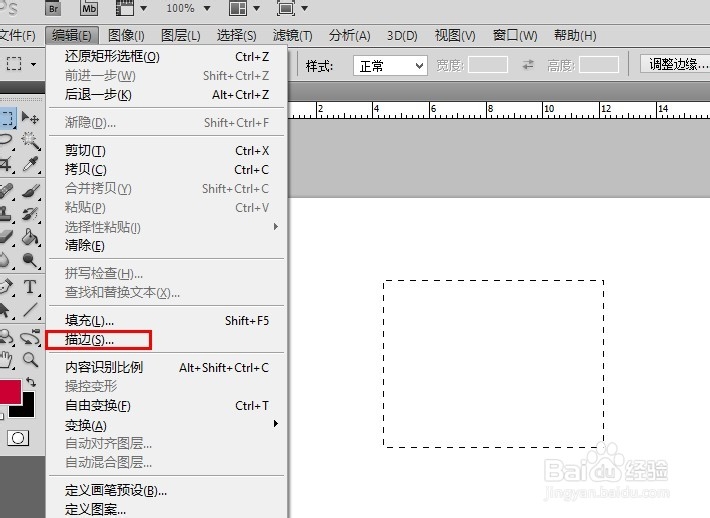This screenshot has width=710, height=518.
Task: Select the Move tool
Action: 30,118
